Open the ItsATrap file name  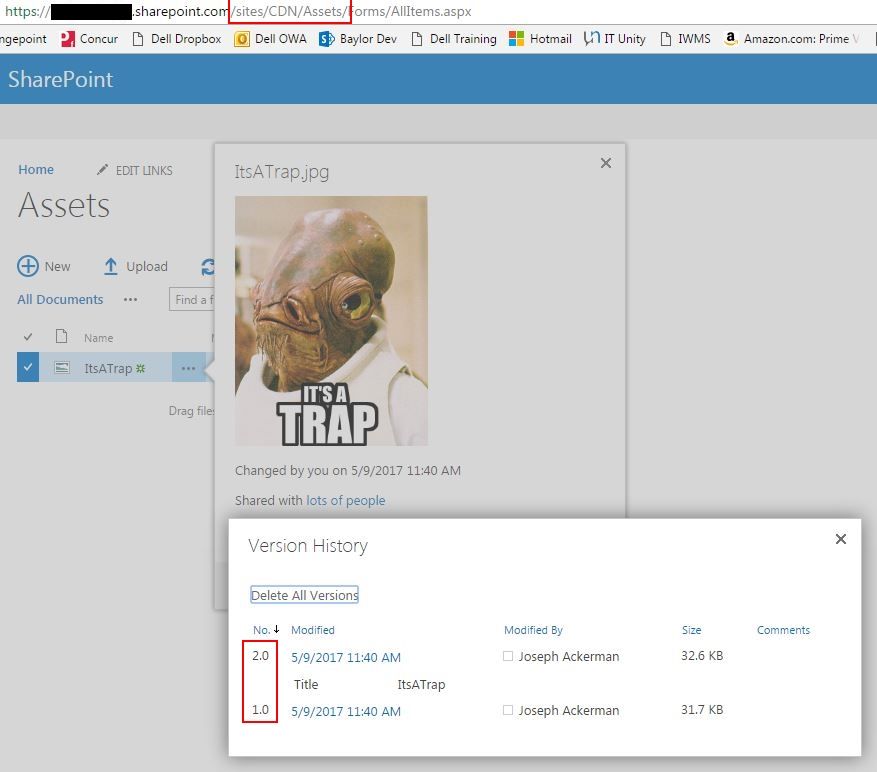(108, 368)
